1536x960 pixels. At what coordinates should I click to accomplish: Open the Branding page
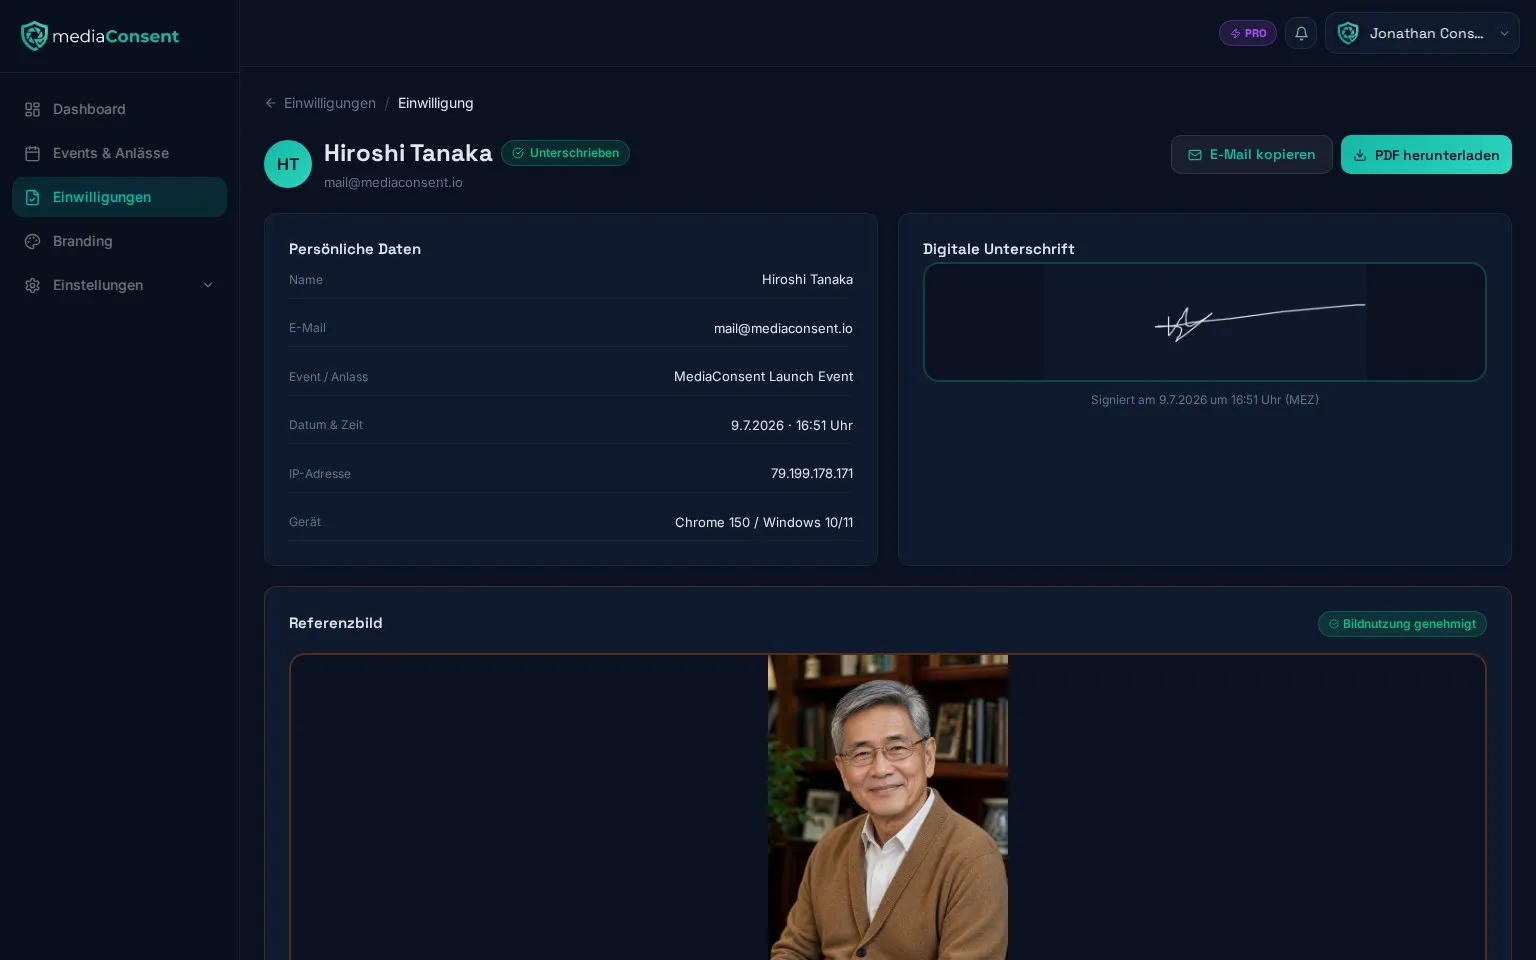point(120,241)
